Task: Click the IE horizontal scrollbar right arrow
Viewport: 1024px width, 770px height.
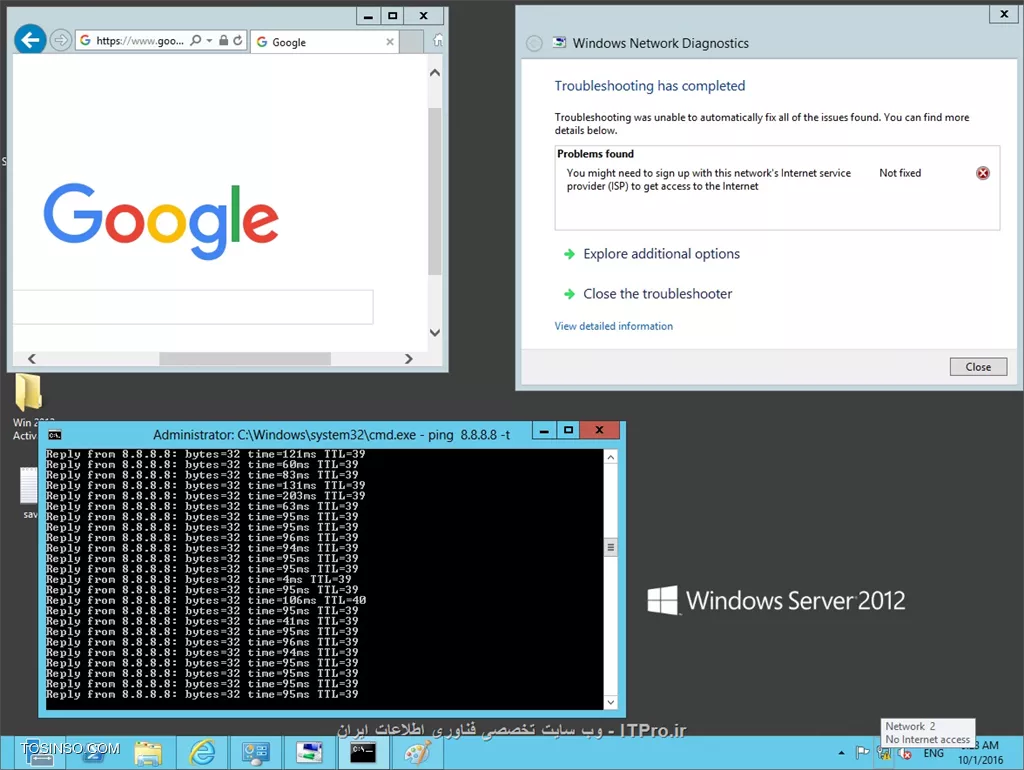Action: [408, 359]
